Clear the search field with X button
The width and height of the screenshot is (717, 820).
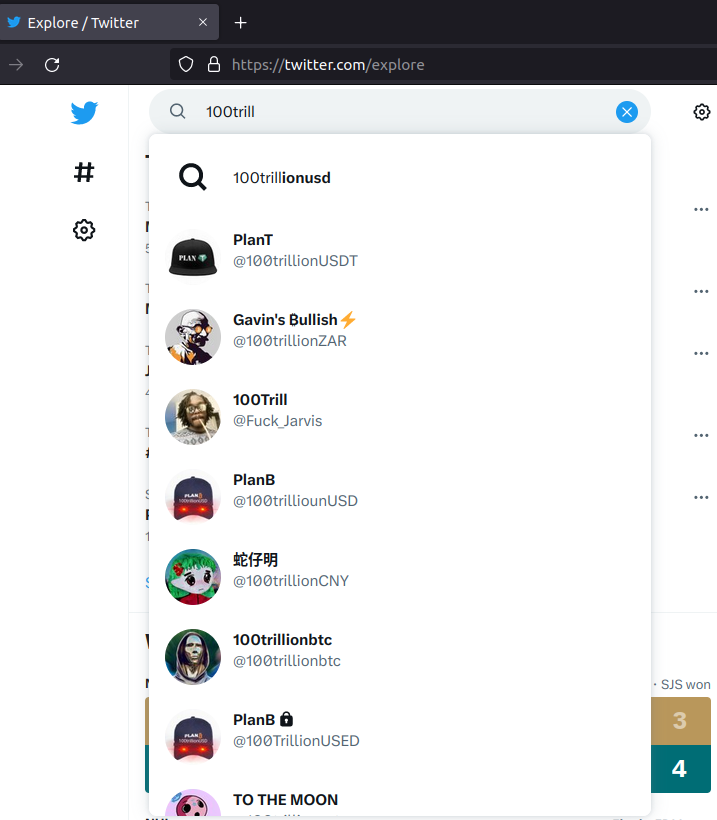point(627,112)
